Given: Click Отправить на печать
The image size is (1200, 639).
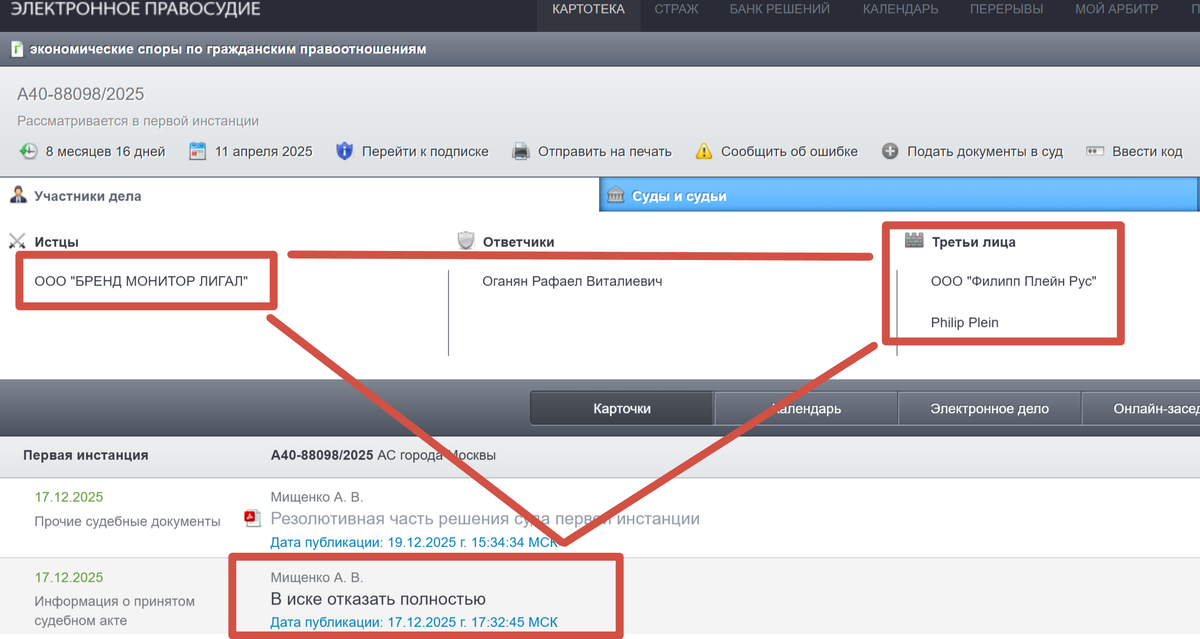Looking at the screenshot, I should (x=605, y=152).
